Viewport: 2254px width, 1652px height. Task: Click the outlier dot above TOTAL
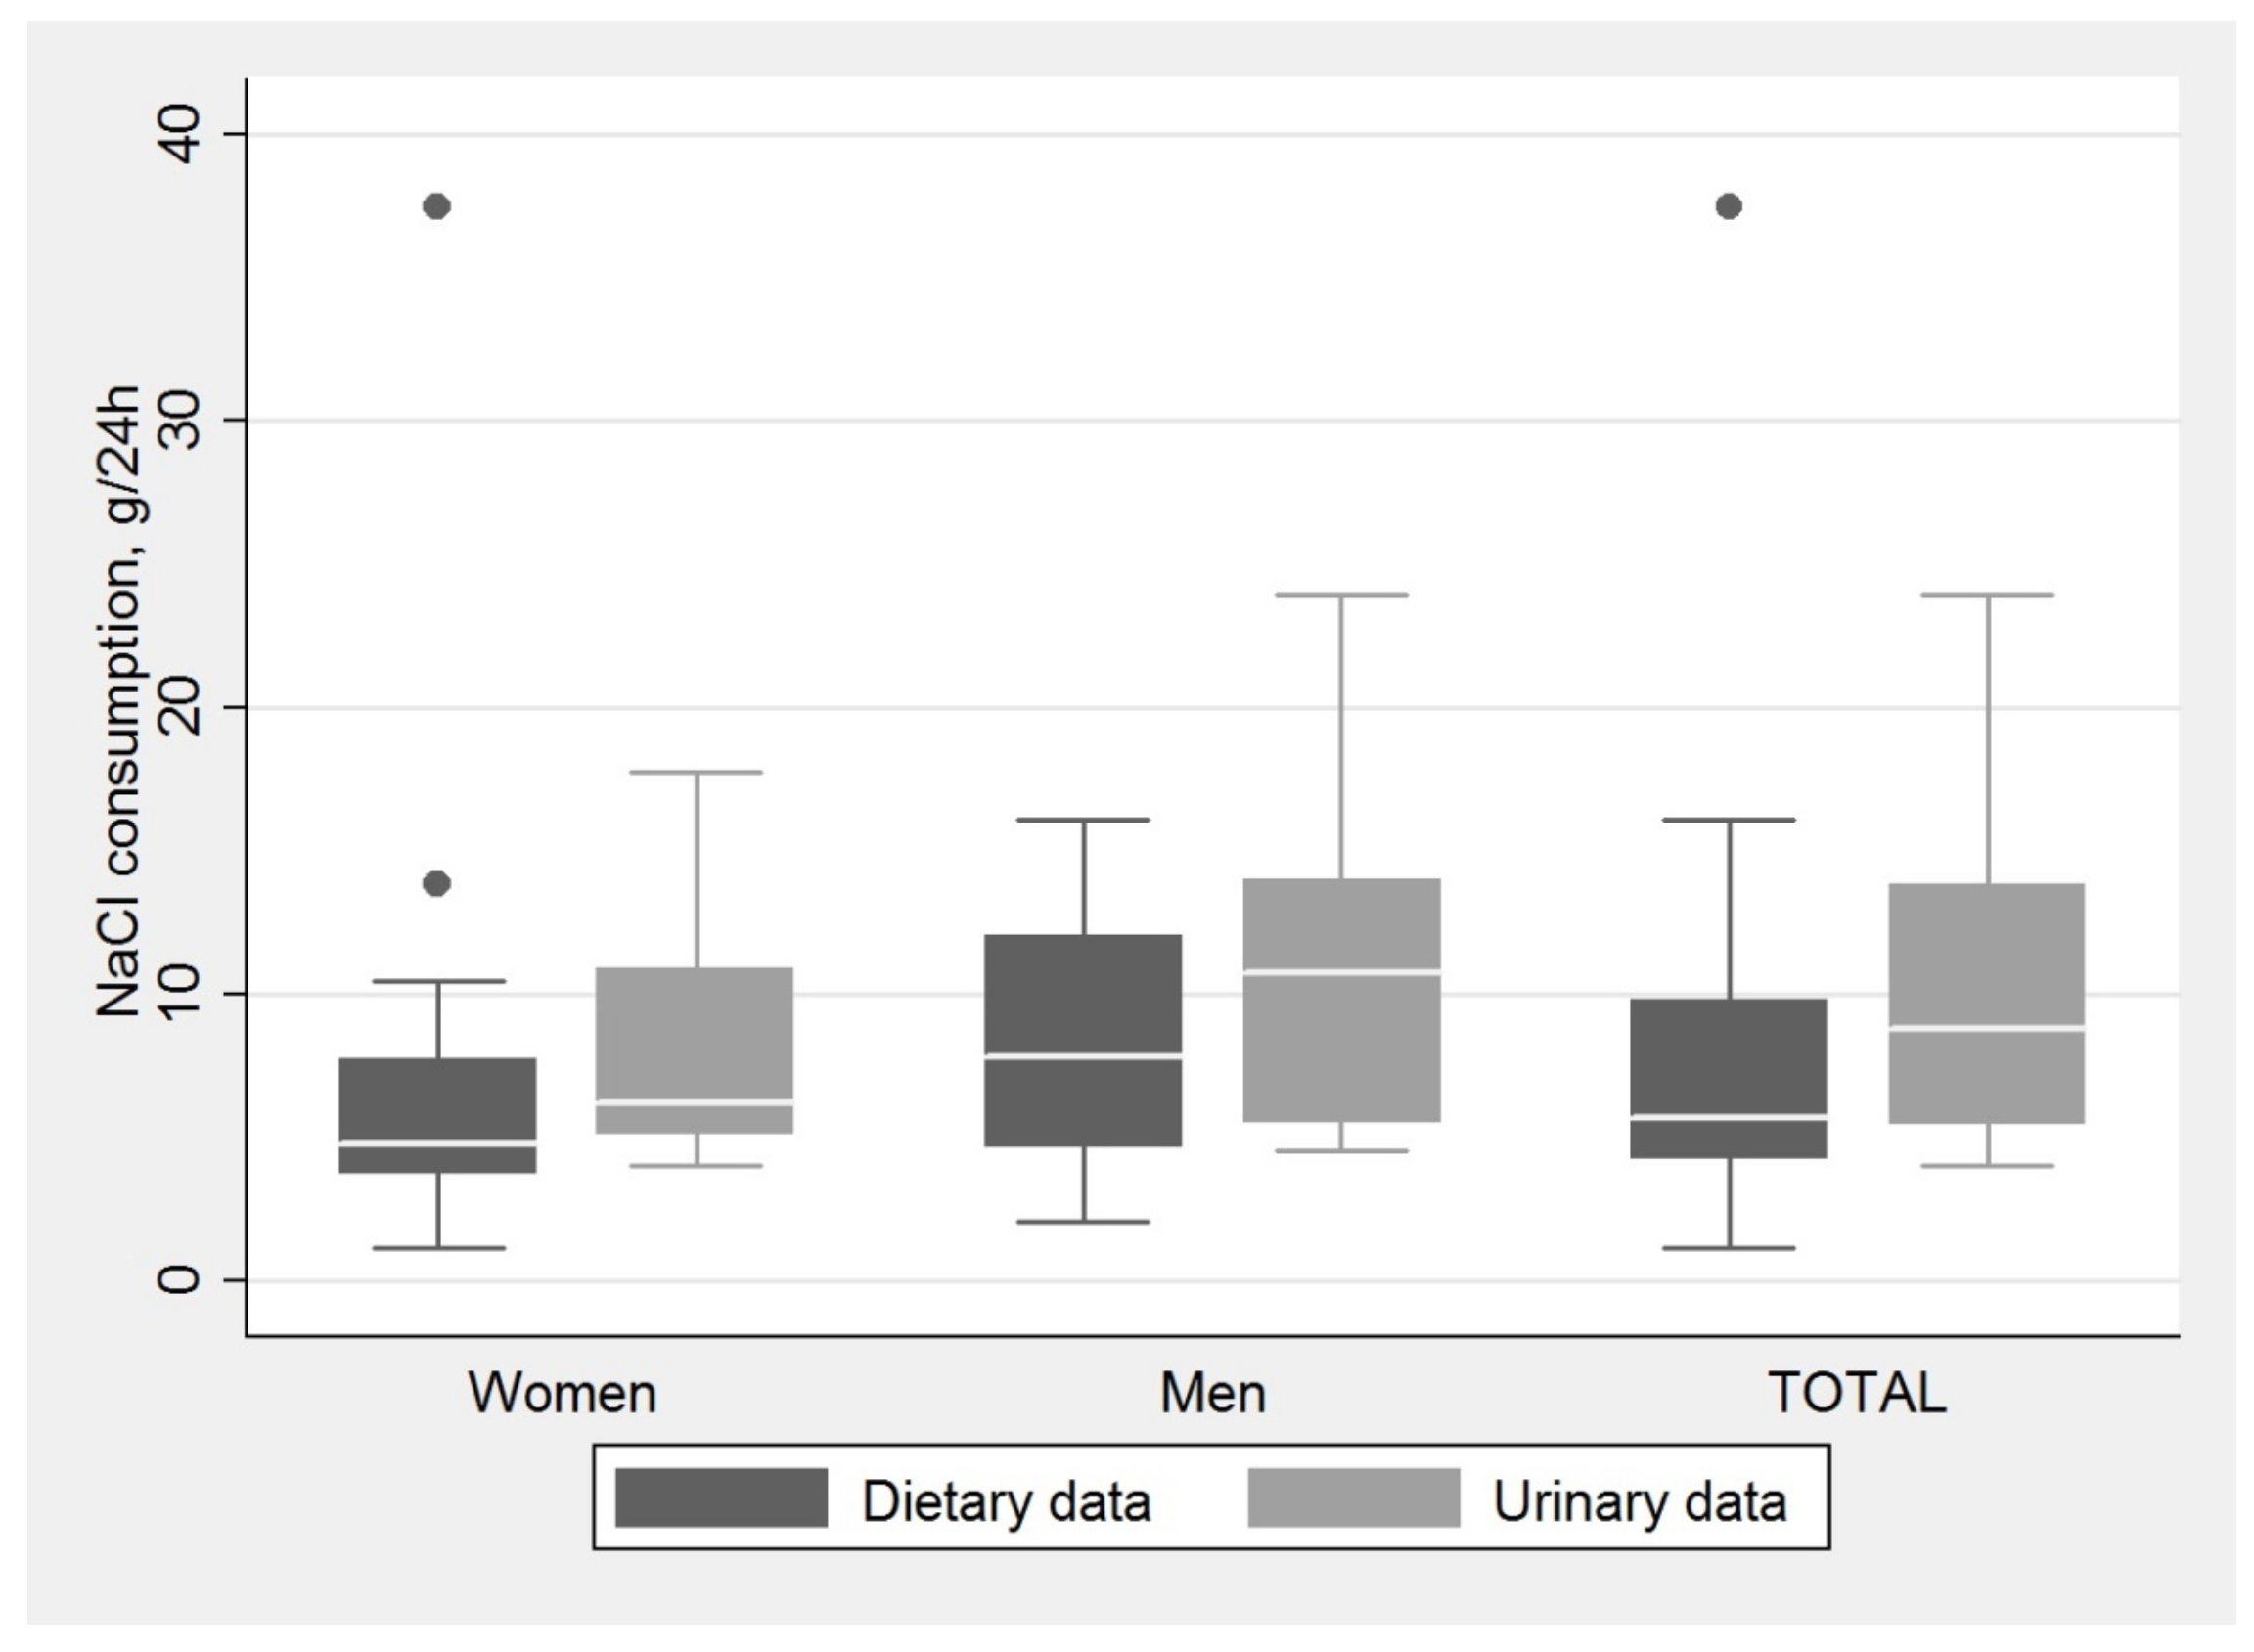1729,207
